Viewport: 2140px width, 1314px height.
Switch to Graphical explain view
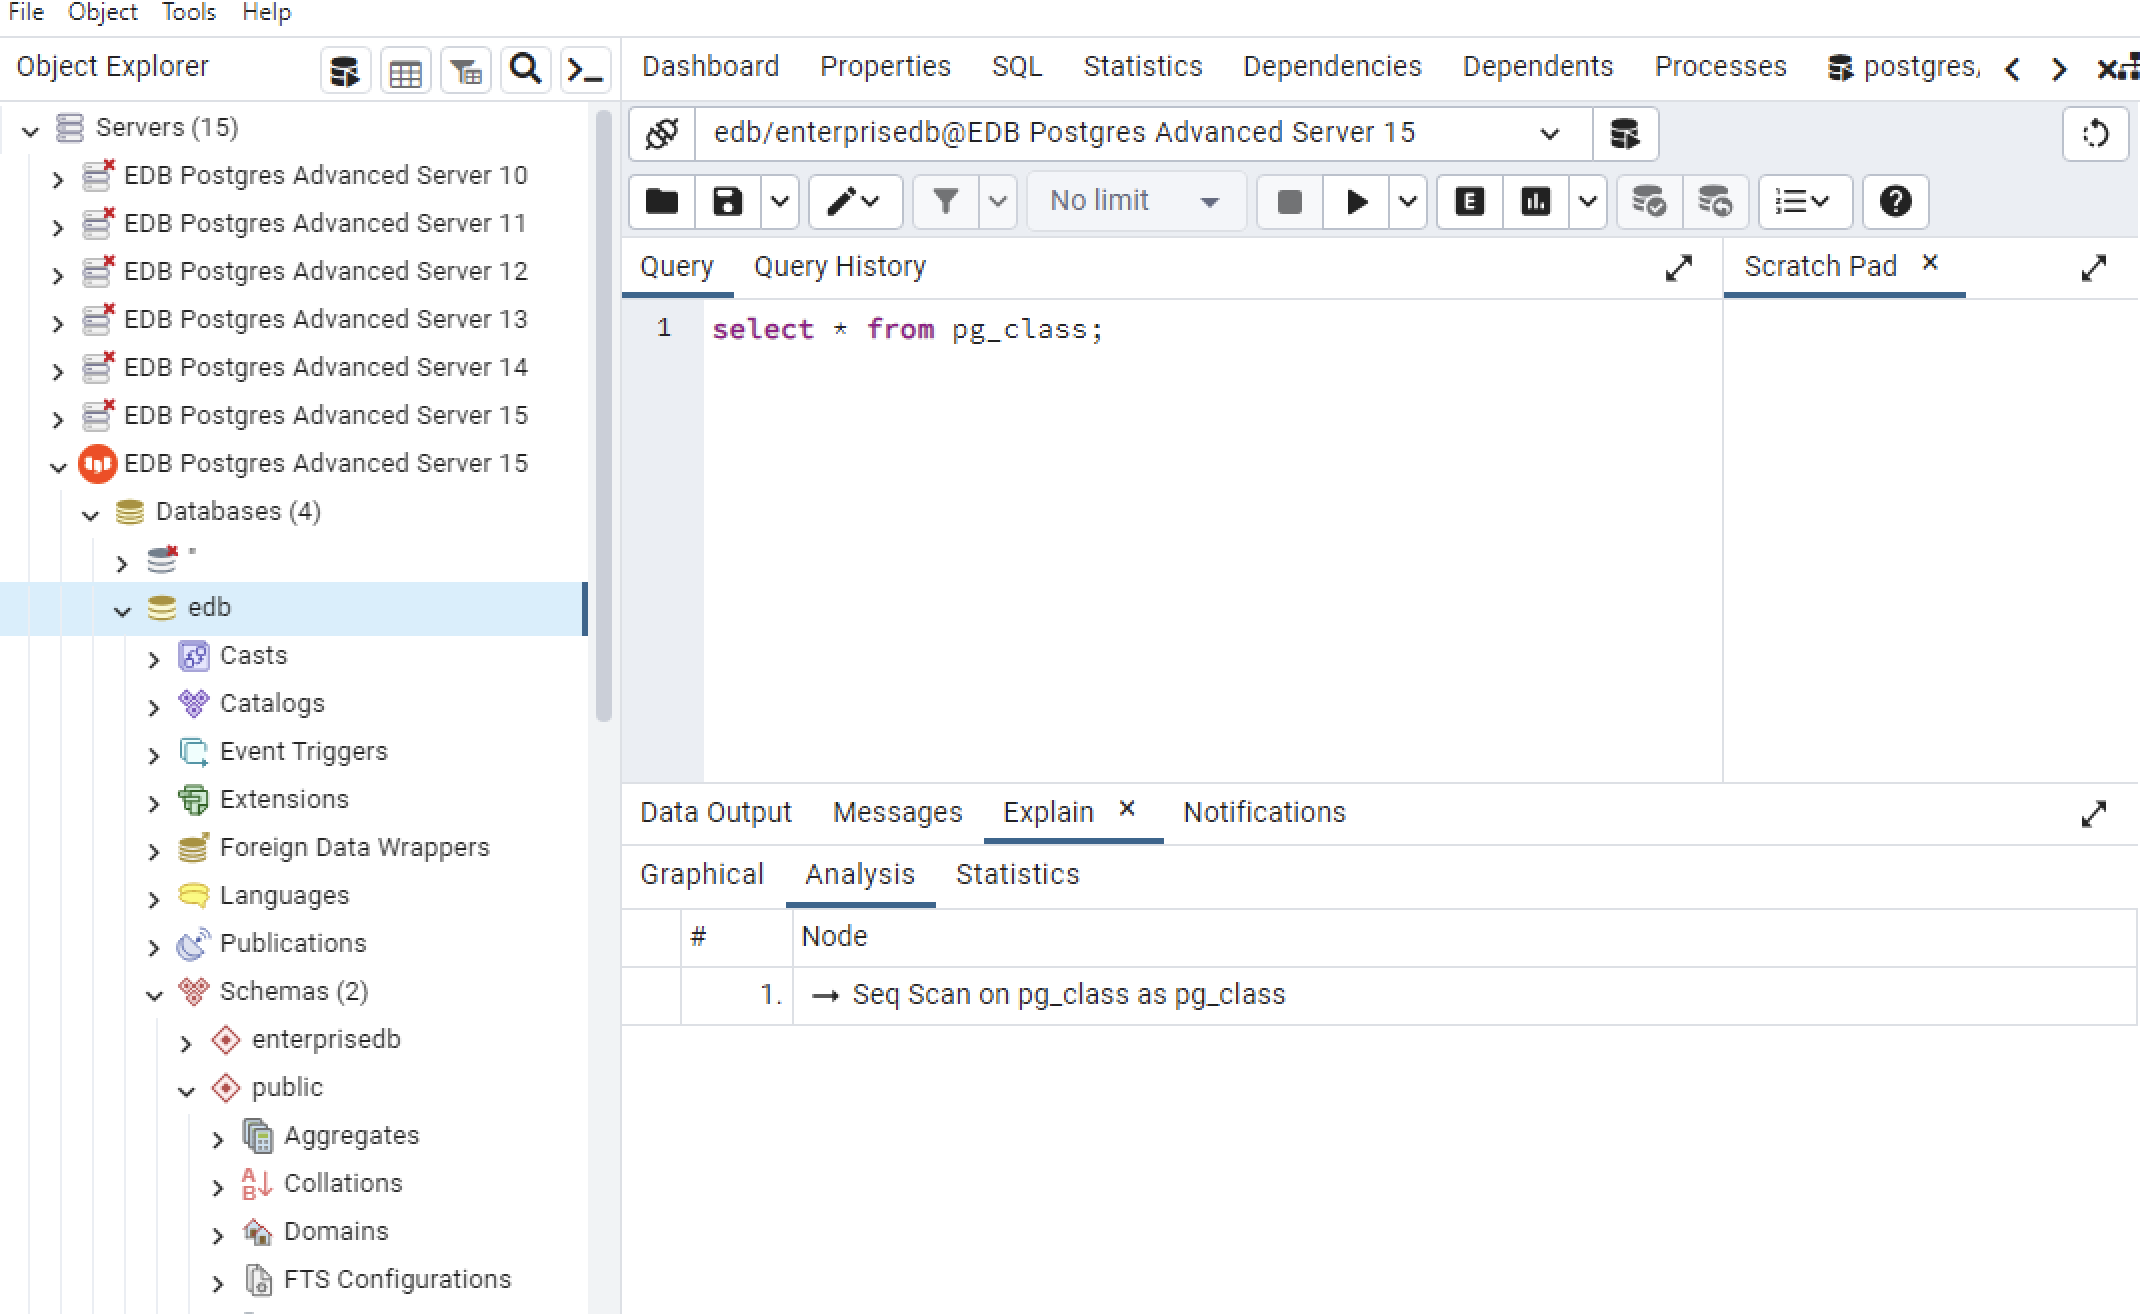(x=701, y=875)
